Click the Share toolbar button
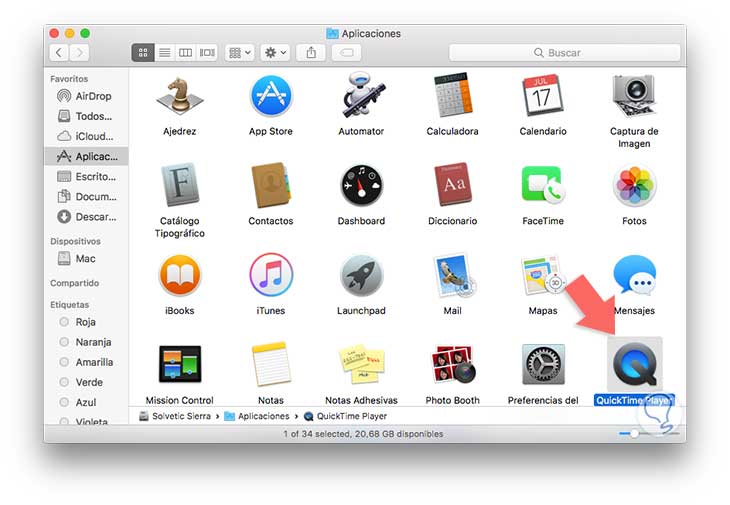 311,53
